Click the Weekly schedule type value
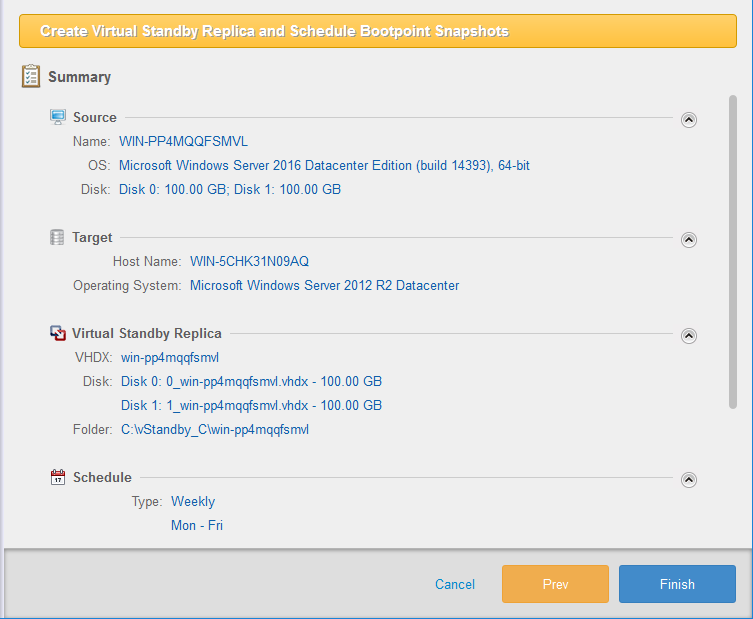Screen dimensions: 753x619 coord(193,501)
